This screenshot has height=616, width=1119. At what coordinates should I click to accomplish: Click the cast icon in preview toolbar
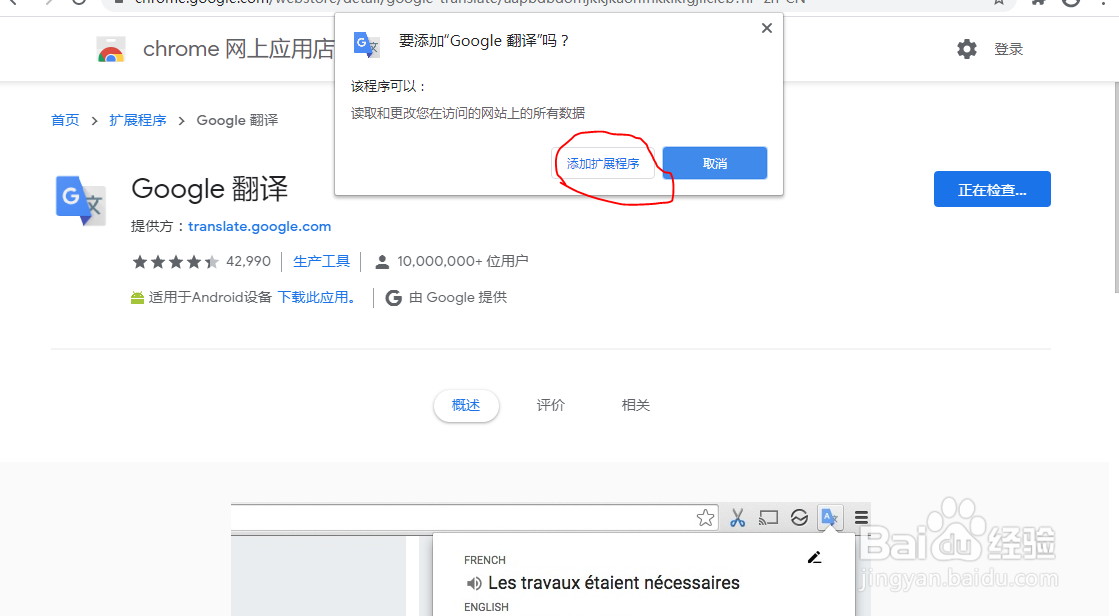[x=768, y=517]
